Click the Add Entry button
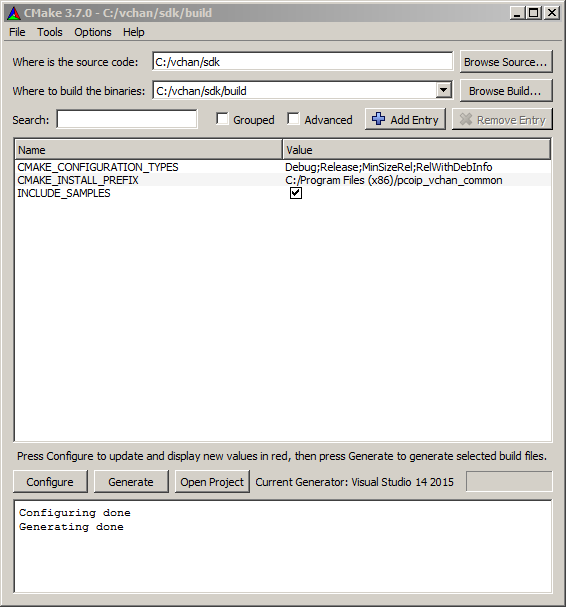The width and height of the screenshot is (566, 608). pos(405,119)
